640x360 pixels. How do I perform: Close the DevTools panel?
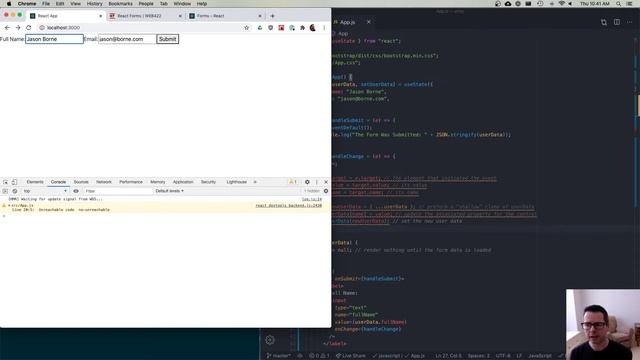(326, 182)
